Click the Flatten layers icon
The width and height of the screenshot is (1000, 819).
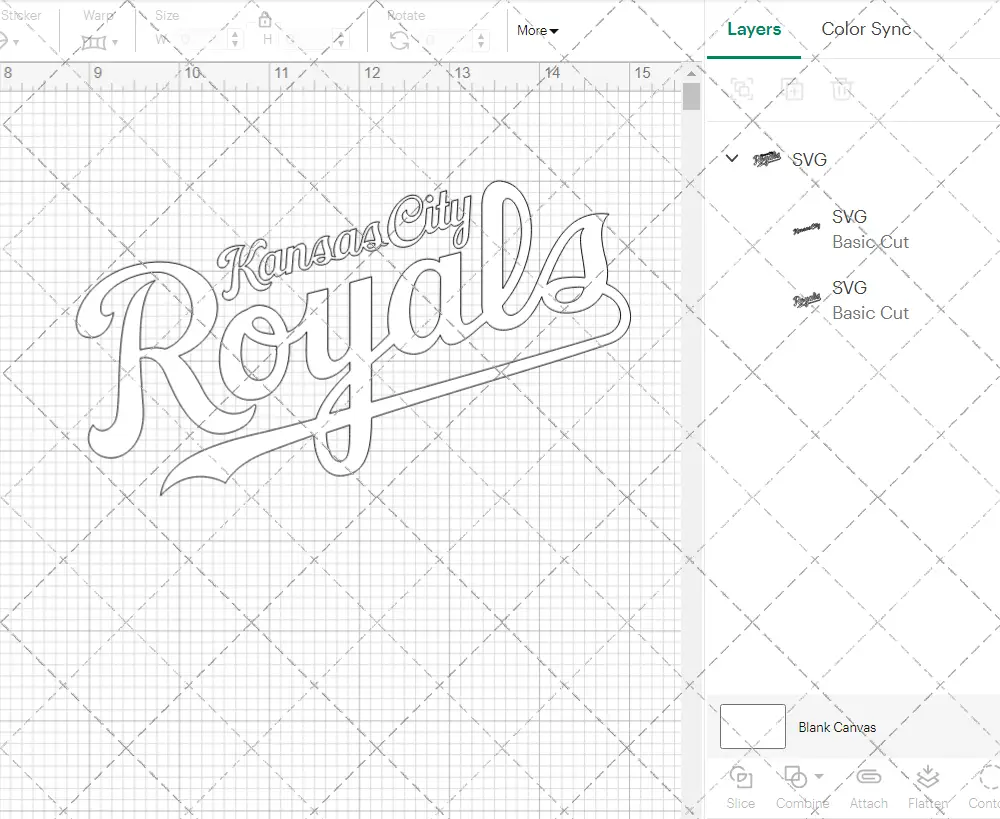(x=927, y=778)
